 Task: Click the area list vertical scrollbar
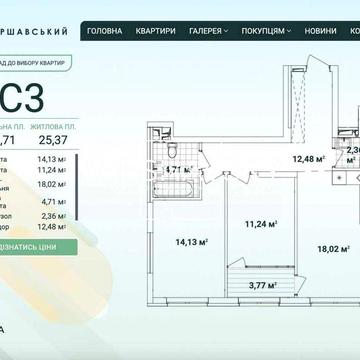click(x=77, y=187)
